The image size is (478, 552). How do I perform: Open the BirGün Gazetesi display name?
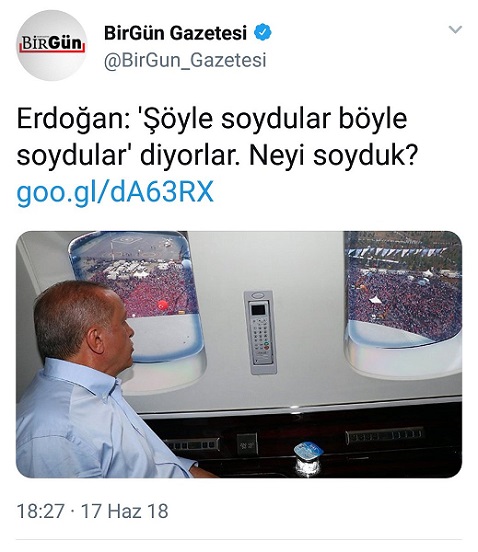pyautogui.click(x=175, y=33)
